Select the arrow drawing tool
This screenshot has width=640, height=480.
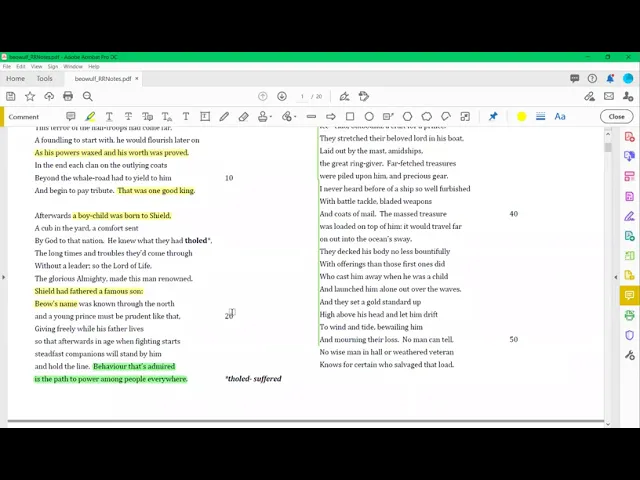331,117
